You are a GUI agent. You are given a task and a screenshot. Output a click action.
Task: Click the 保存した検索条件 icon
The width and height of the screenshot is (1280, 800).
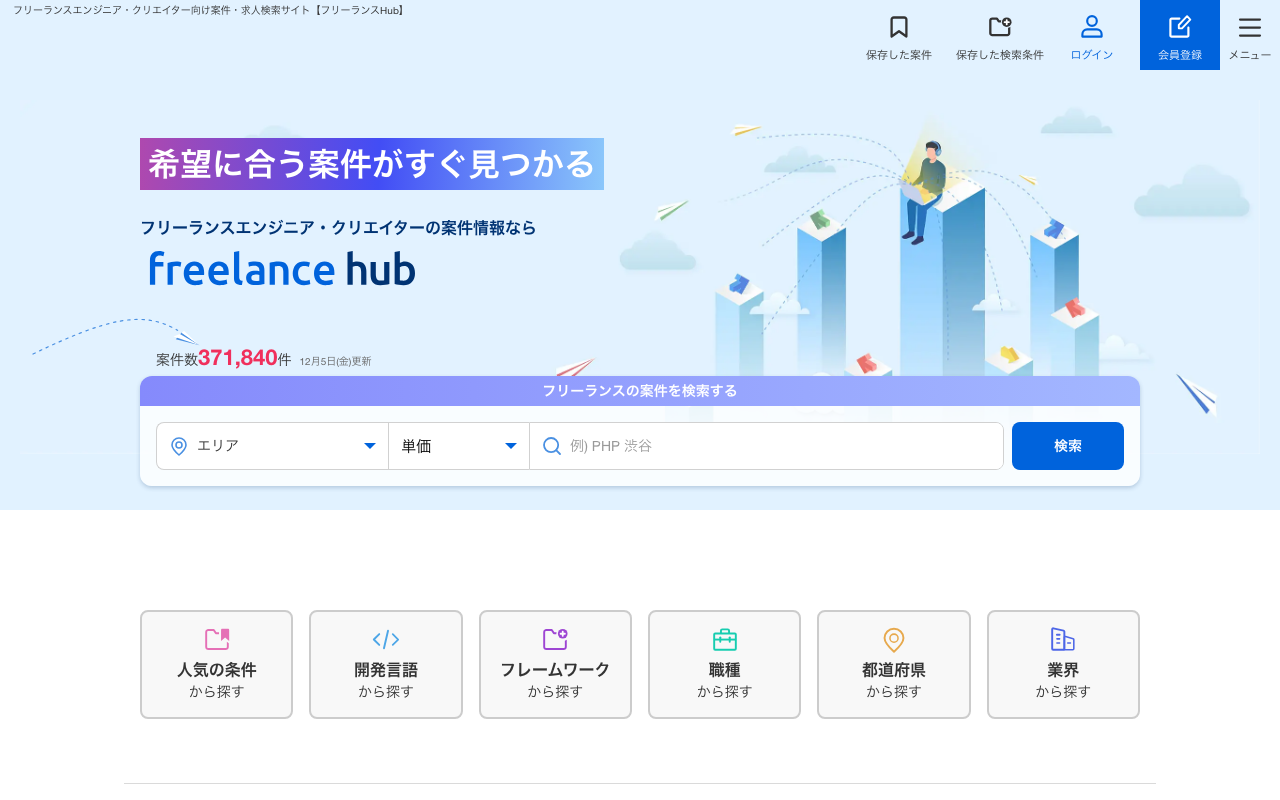pyautogui.click(x=999, y=26)
